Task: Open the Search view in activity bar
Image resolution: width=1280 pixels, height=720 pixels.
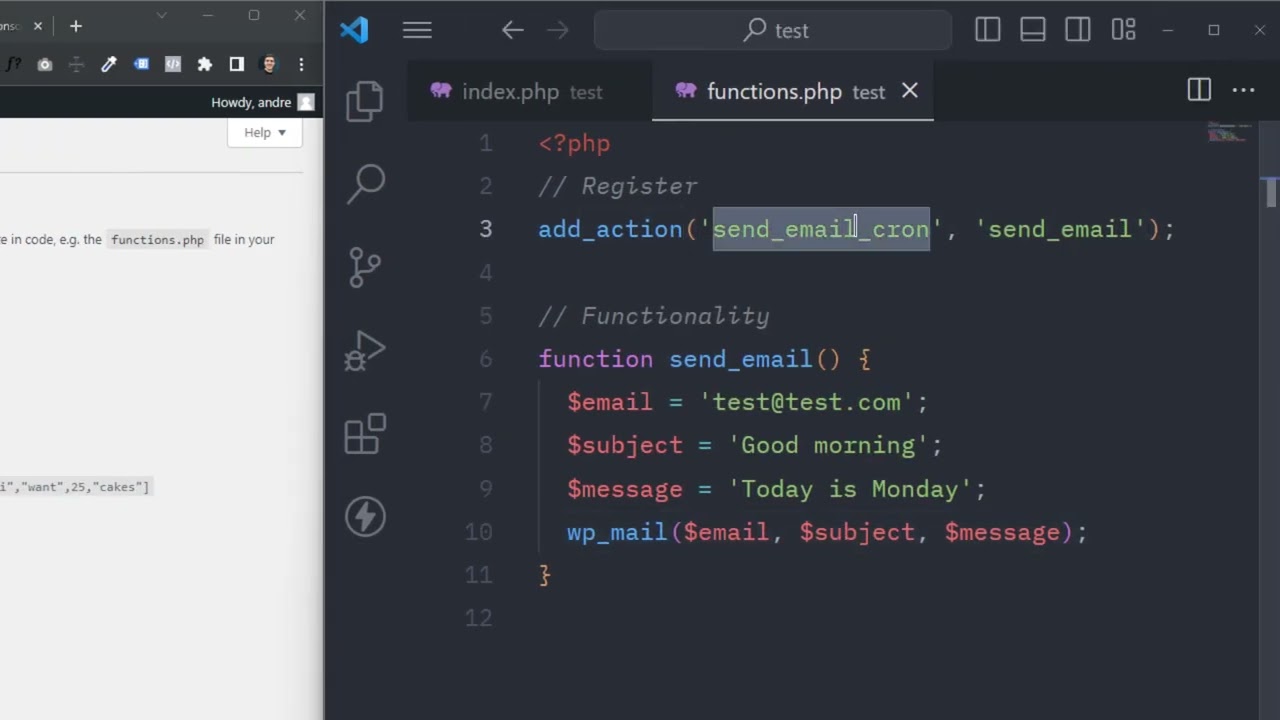Action: point(365,184)
